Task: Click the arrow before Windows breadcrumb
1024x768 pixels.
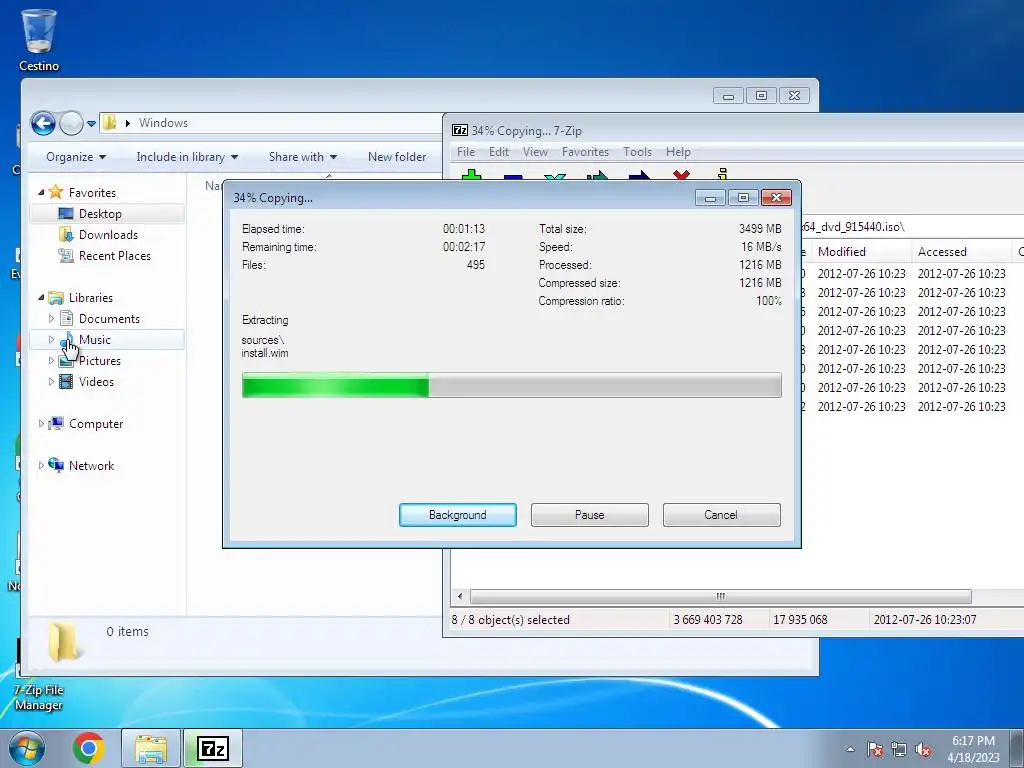Action: [127, 123]
